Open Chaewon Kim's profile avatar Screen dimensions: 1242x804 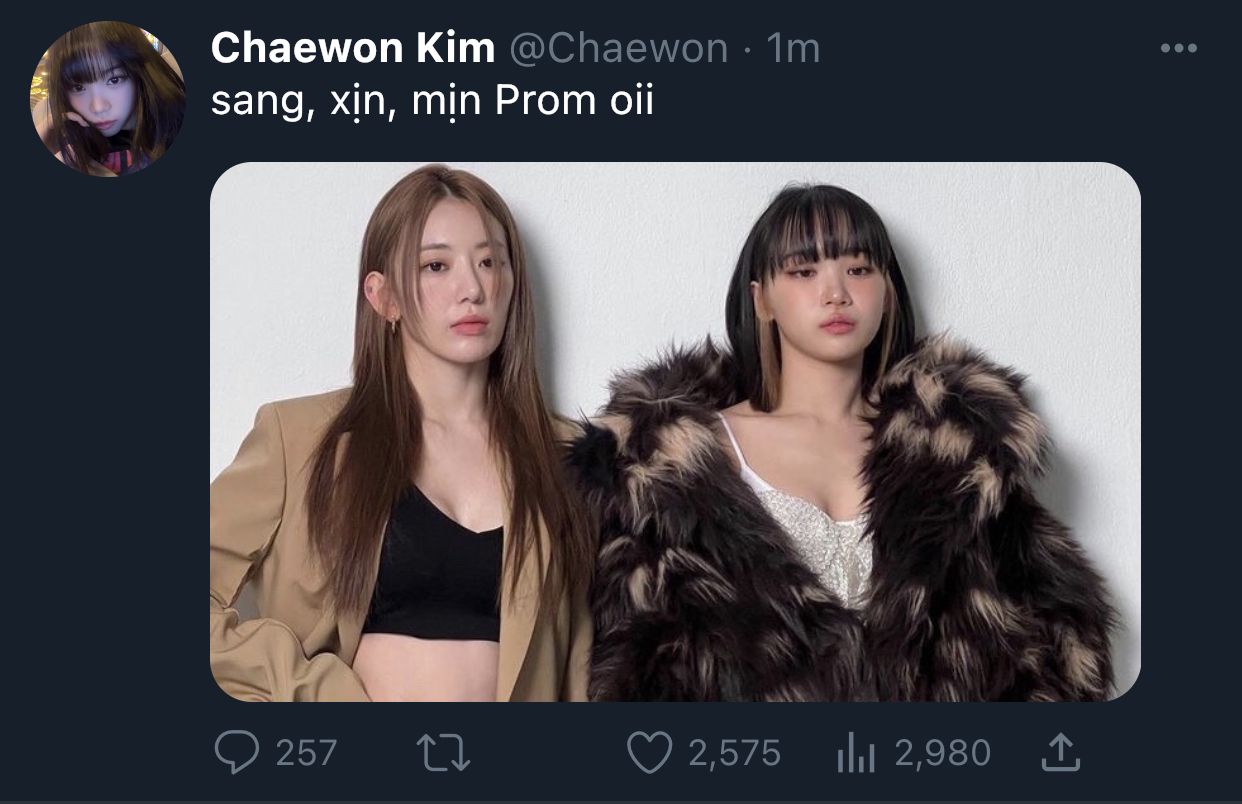click(108, 99)
